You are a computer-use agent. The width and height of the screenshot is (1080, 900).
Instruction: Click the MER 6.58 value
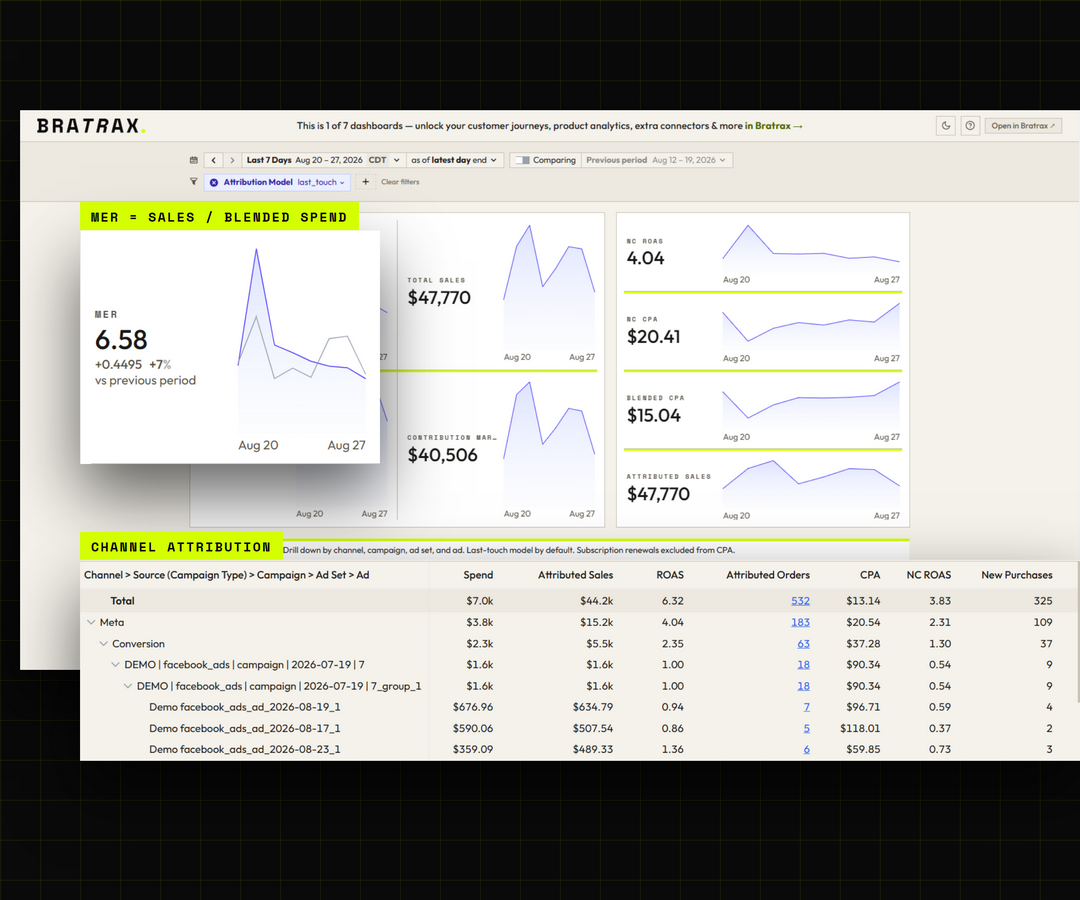pos(121,340)
